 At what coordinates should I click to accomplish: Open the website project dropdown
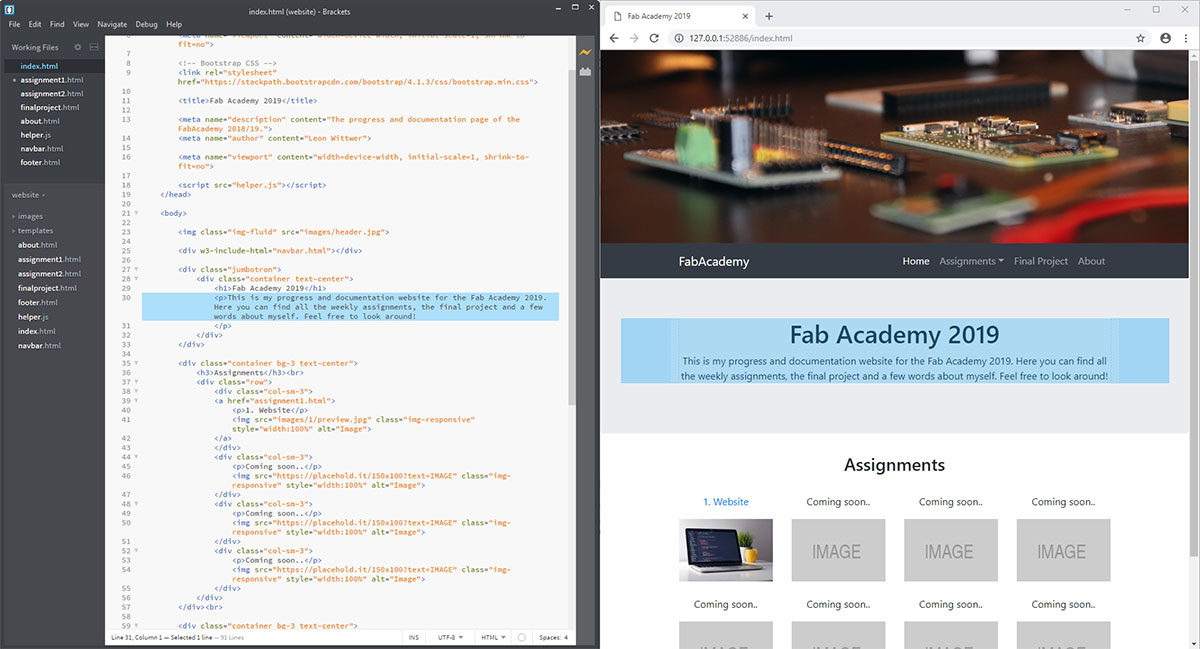point(29,195)
